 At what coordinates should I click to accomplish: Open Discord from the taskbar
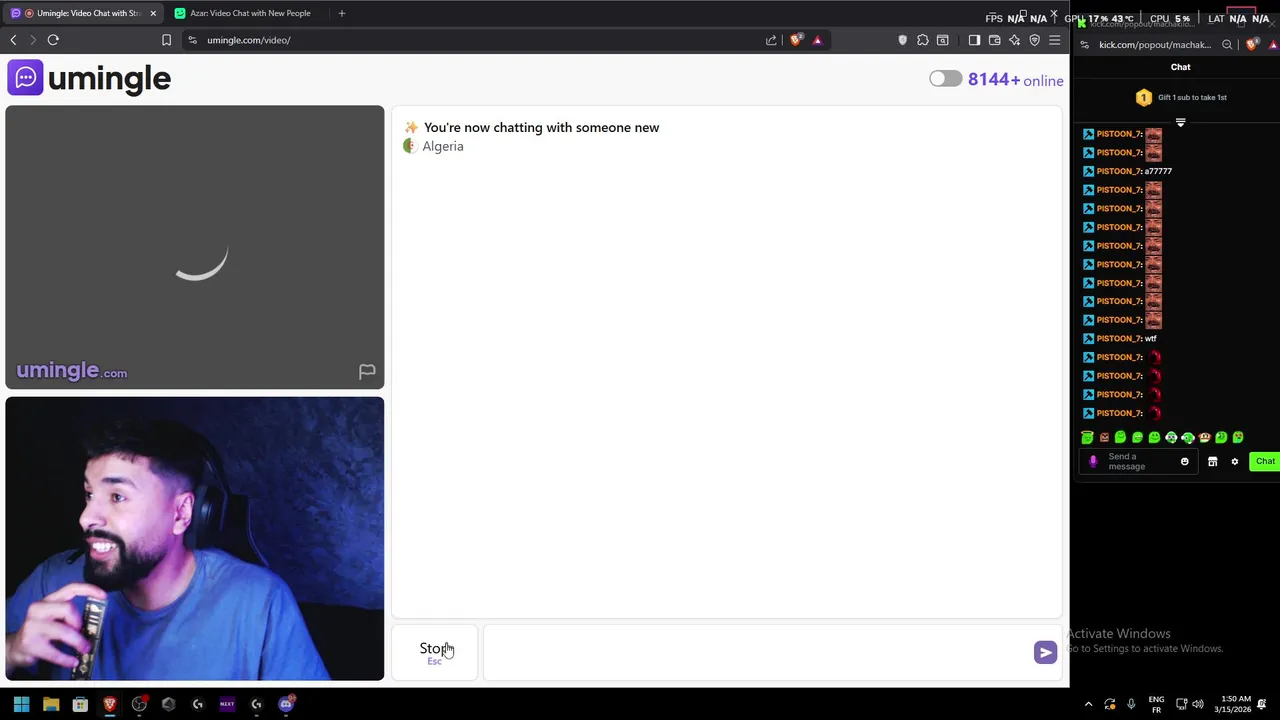[286, 704]
